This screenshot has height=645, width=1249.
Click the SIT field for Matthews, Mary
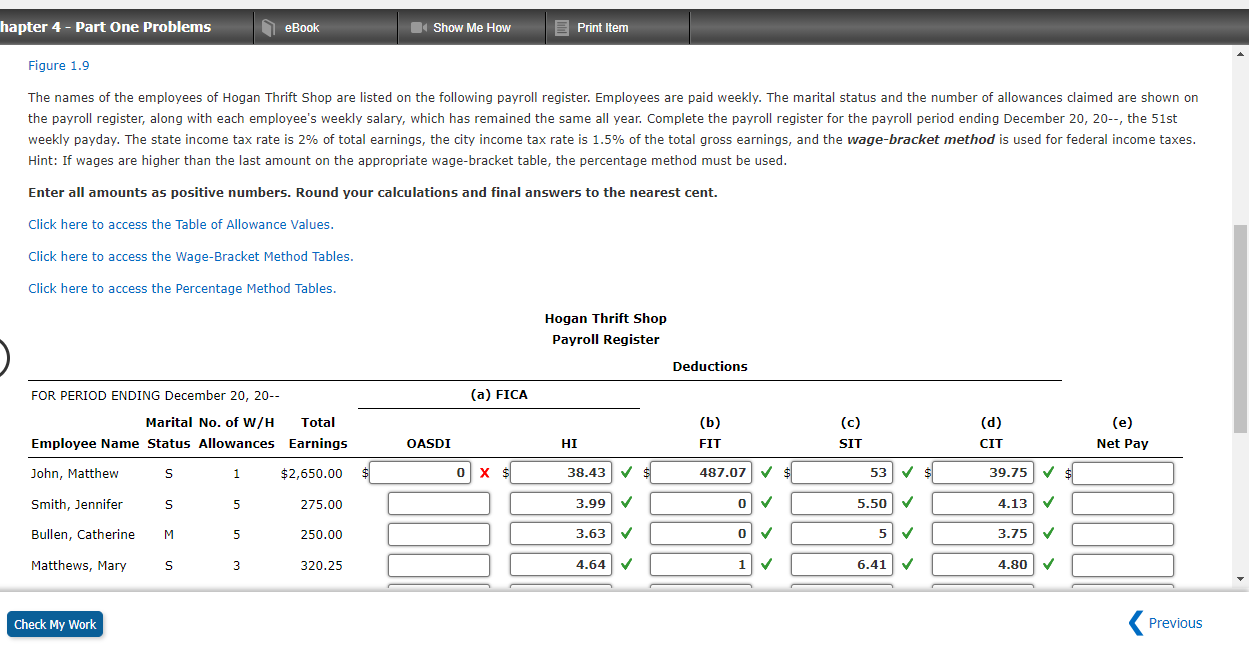(843, 565)
